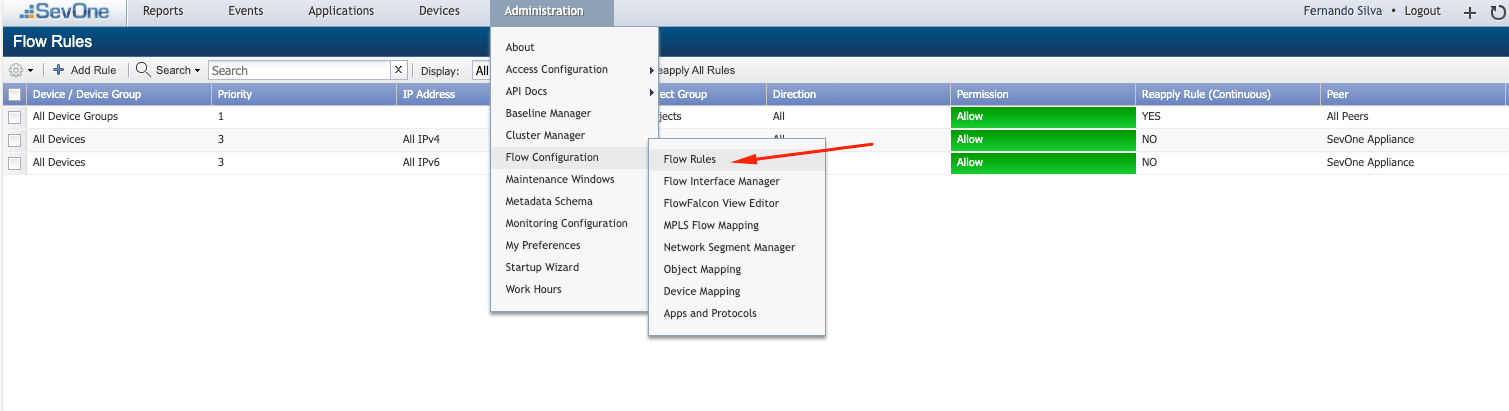
Task: Select Flow Rules from the submenu
Action: 689,159
